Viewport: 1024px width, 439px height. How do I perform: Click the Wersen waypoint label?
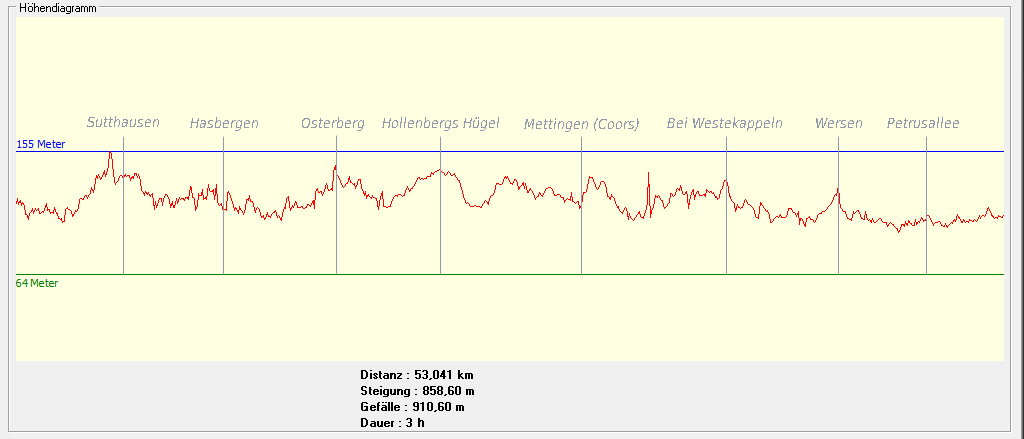(838, 124)
